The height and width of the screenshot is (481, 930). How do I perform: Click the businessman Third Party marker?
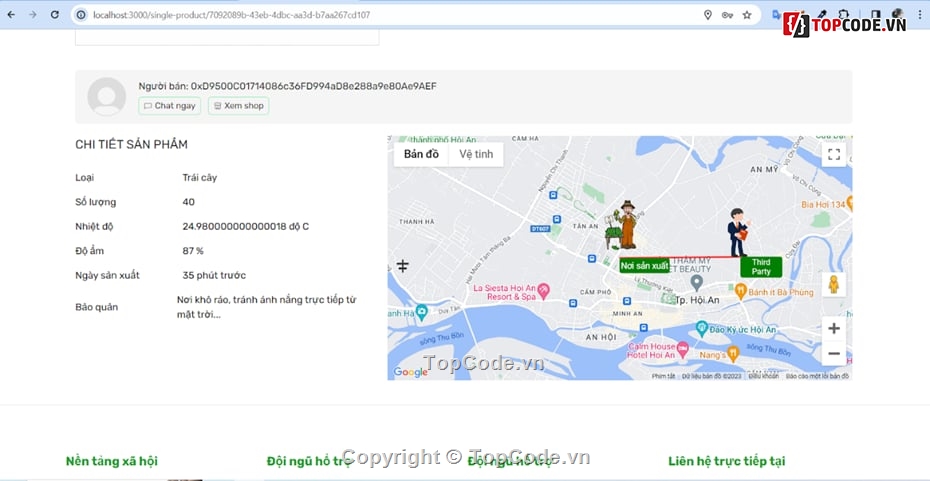pyautogui.click(x=738, y=233)
